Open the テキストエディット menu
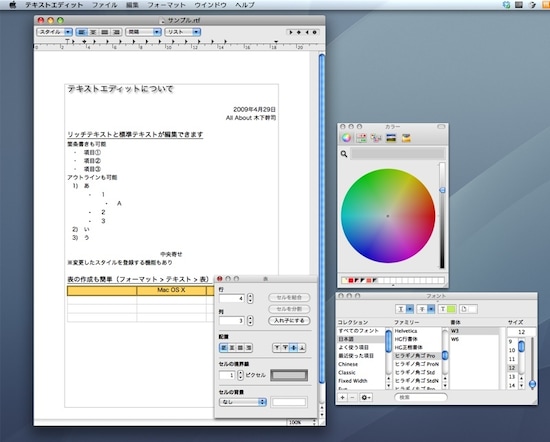Viewport: 550px width, 442px height. point(54,5)
